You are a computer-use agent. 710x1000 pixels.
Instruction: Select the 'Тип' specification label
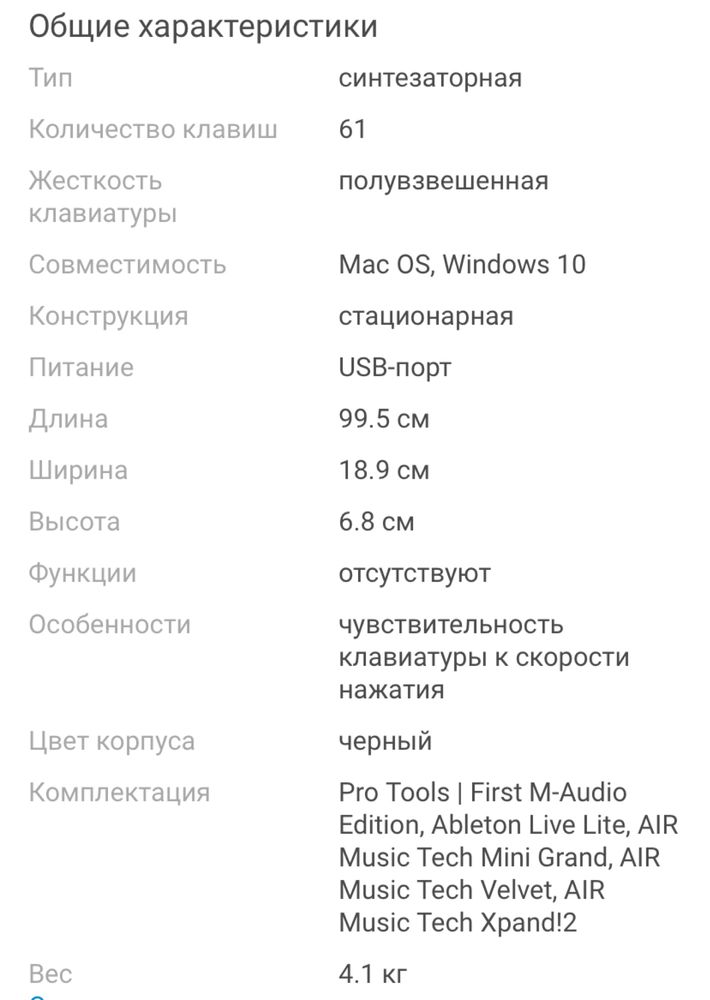(x=50, y=78)
